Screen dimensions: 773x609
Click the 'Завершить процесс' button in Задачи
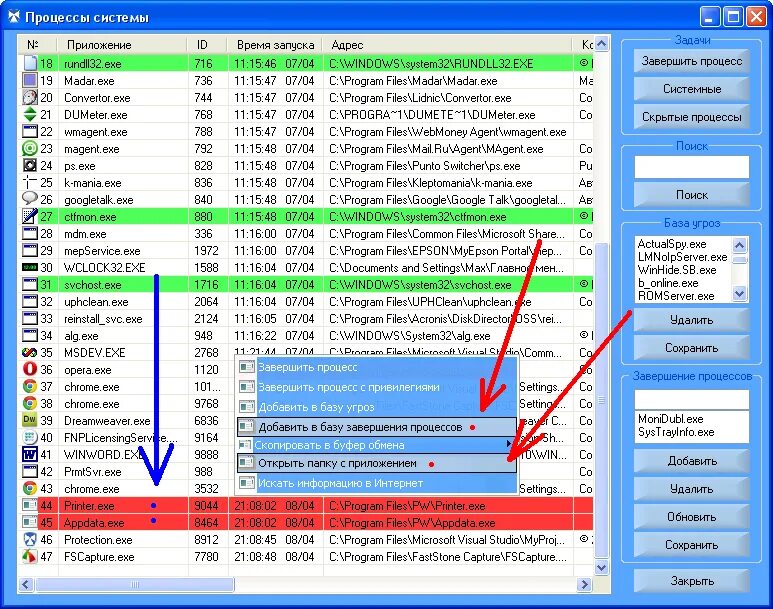[691, 61]
